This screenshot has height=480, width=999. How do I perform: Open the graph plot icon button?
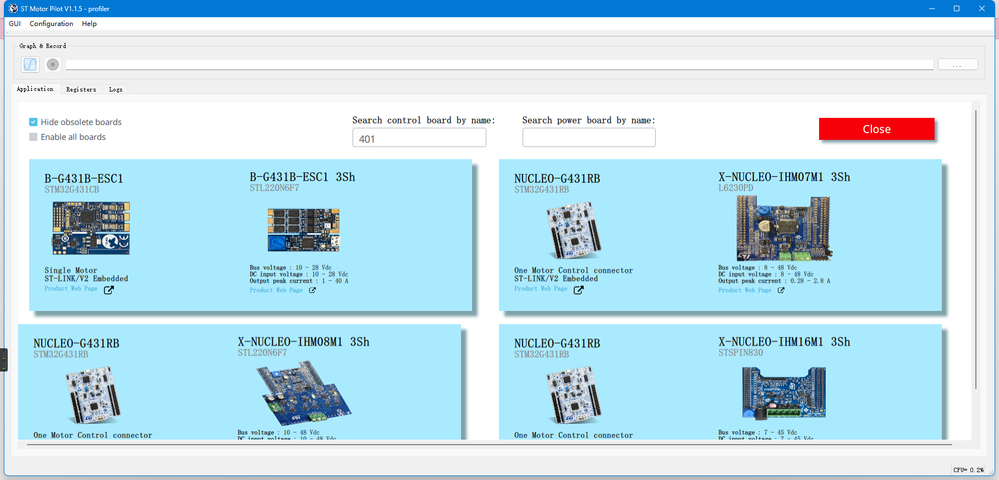coord(31,64)
